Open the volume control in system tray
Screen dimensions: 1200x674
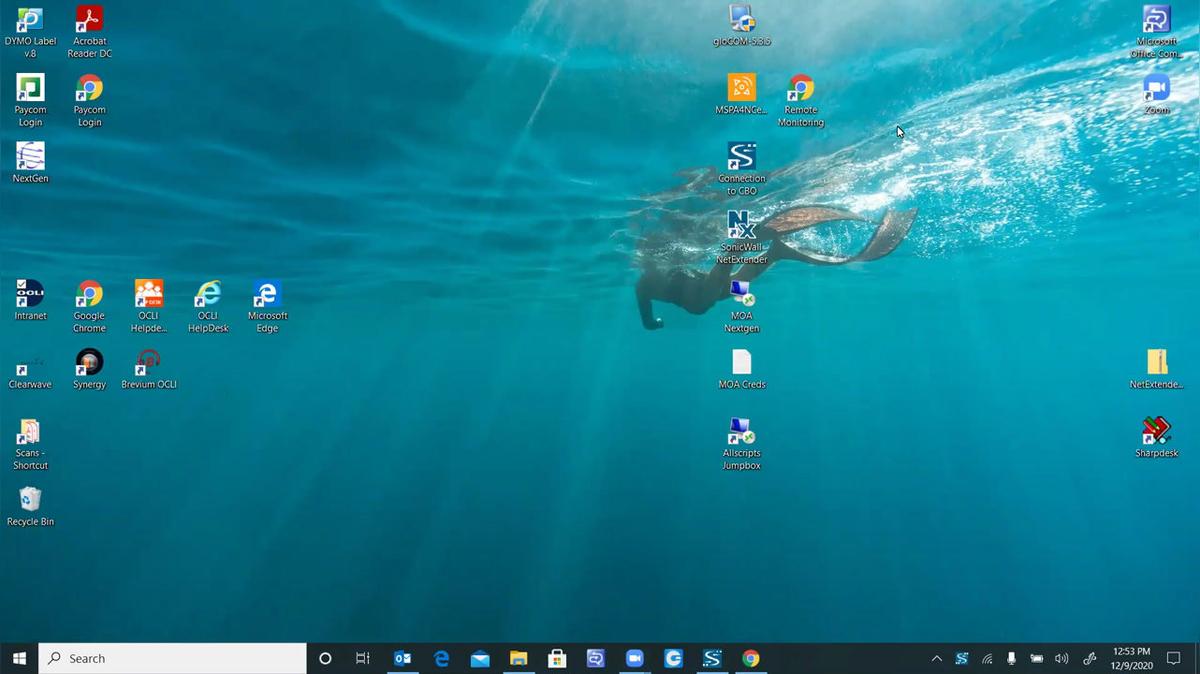1061,659
